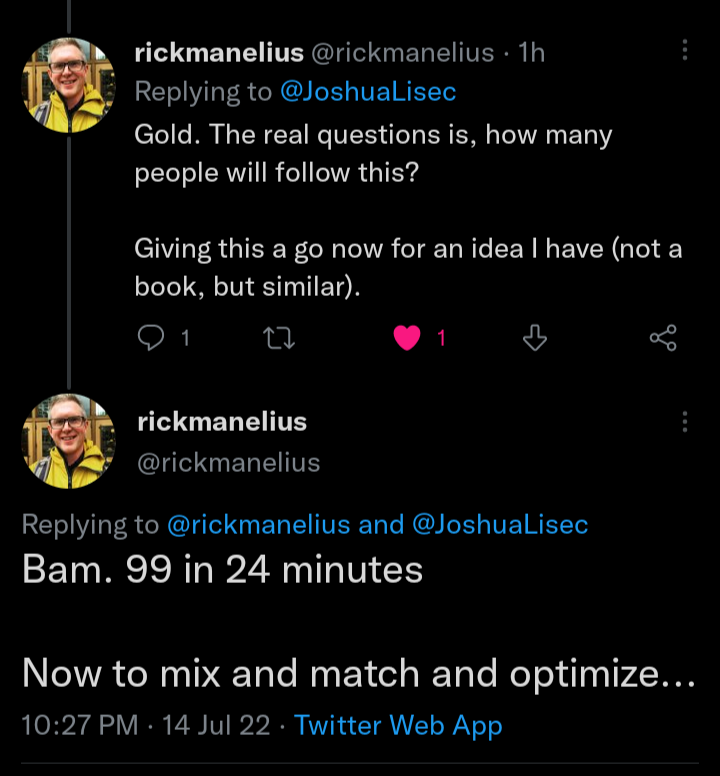Click the rickmanelius display name on second tweet
720x776 pixels.
click(x=222, y=422)
